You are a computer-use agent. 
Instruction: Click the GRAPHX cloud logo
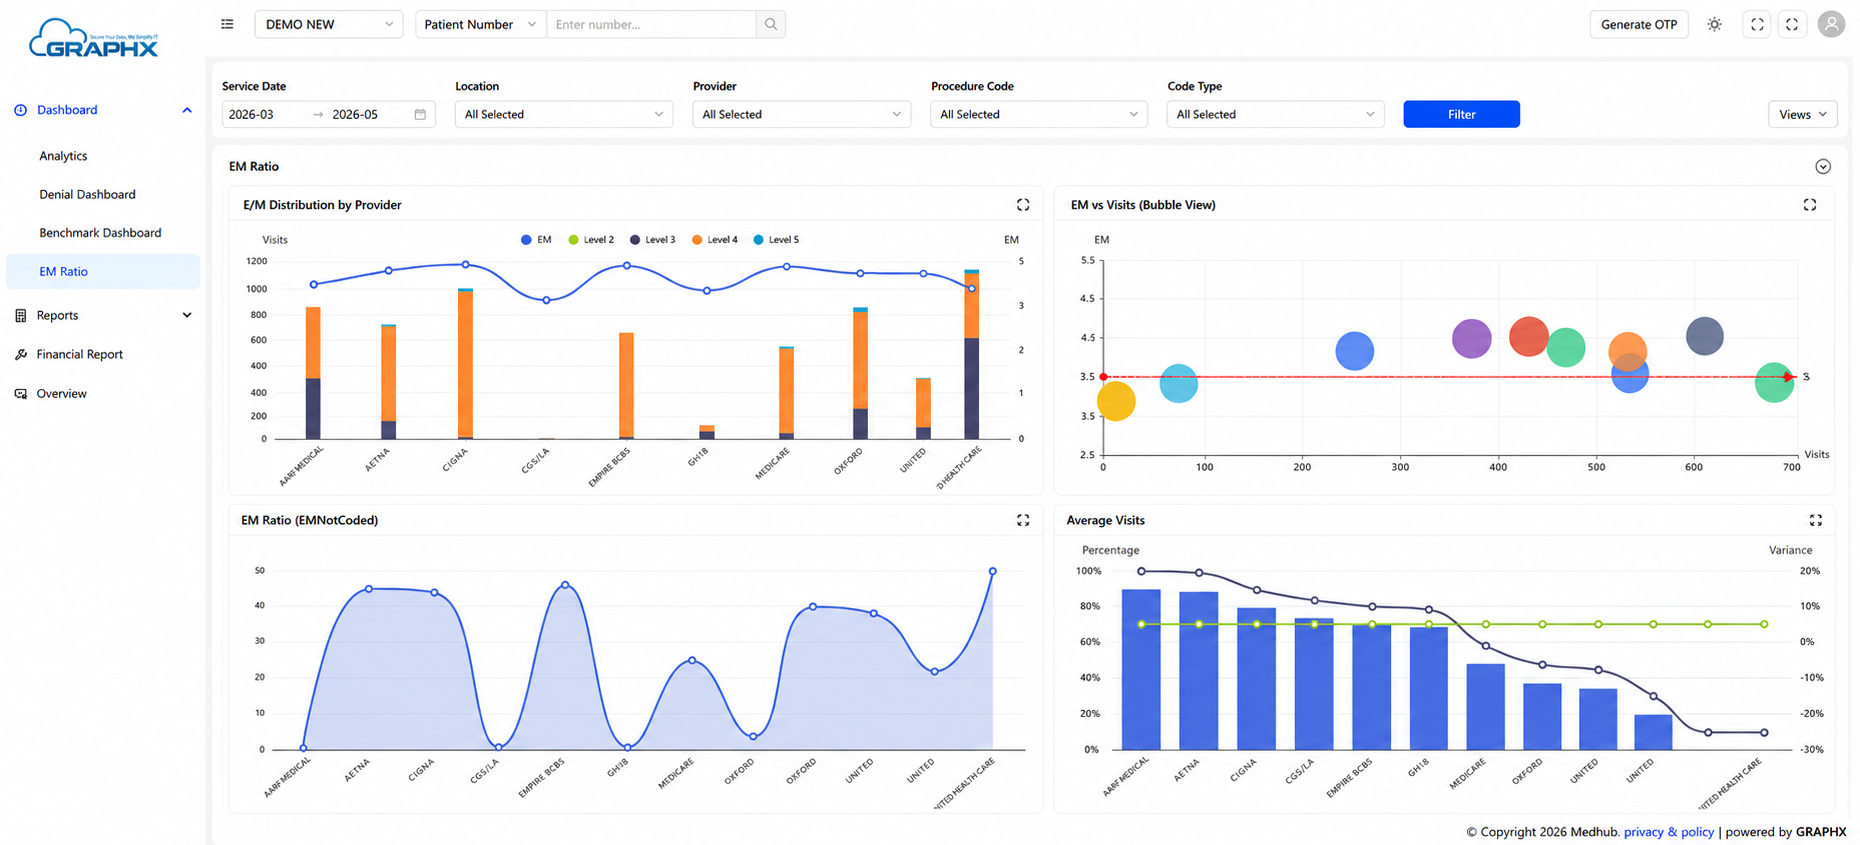(93, 38)
